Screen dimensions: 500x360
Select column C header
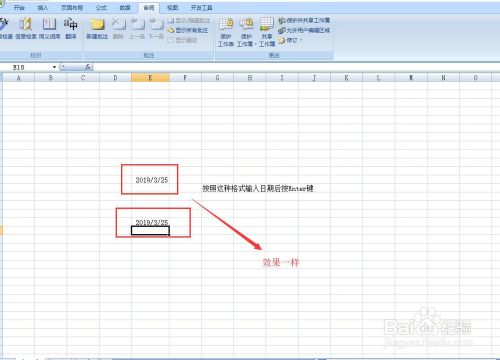[x=83, y=78]
